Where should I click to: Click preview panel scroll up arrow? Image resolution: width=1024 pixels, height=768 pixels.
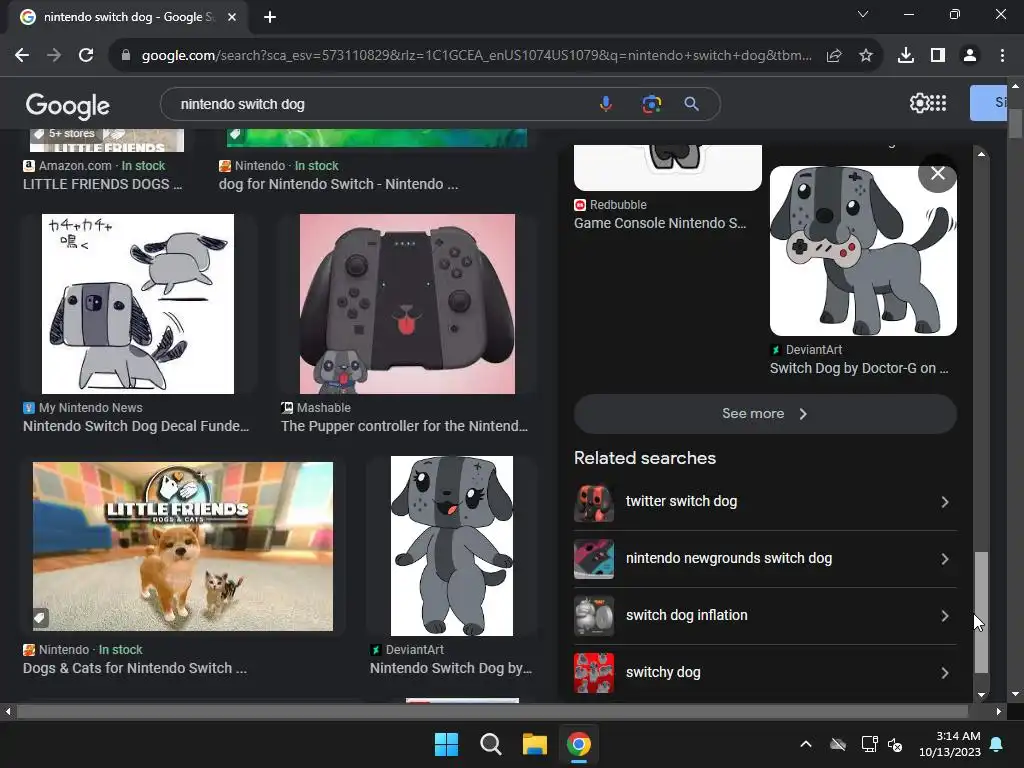pyautogui.click(x=981, y=154)
